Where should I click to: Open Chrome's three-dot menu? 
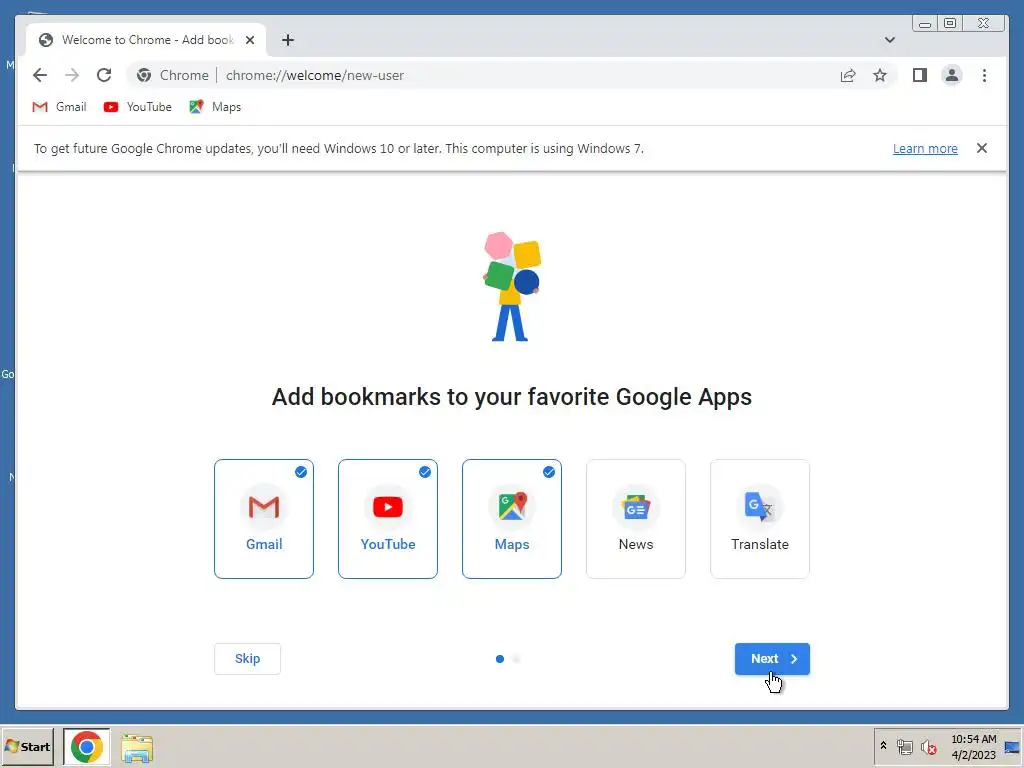click(x=984, y=75)
